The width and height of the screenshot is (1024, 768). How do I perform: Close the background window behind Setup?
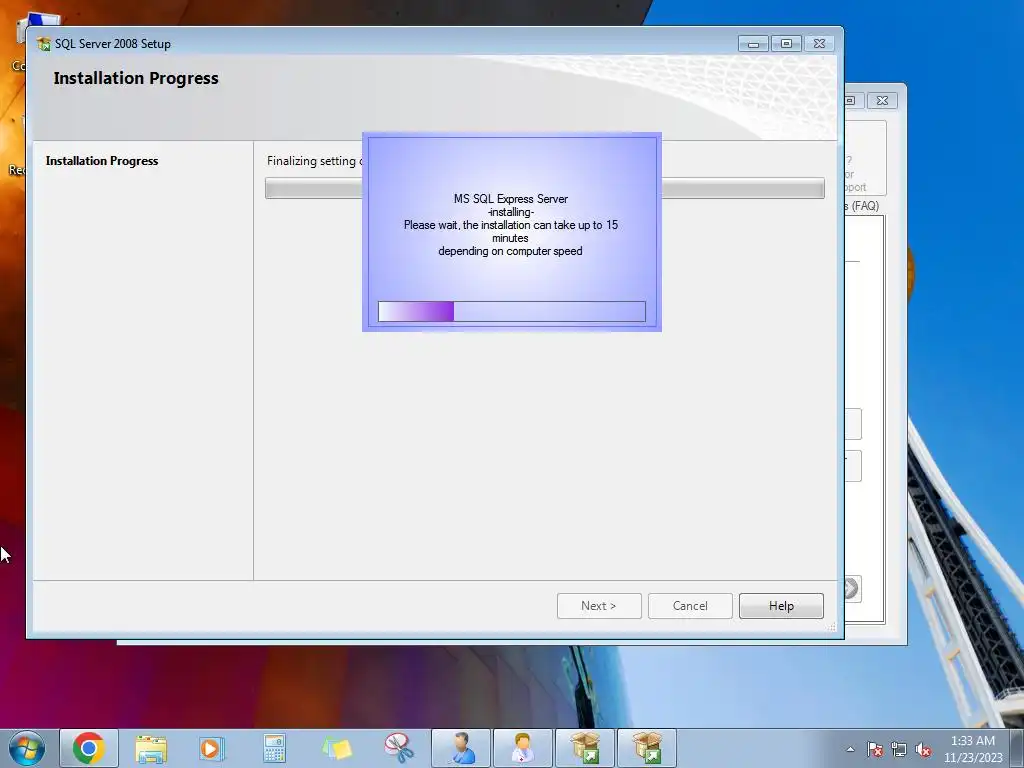coord(882,101)
